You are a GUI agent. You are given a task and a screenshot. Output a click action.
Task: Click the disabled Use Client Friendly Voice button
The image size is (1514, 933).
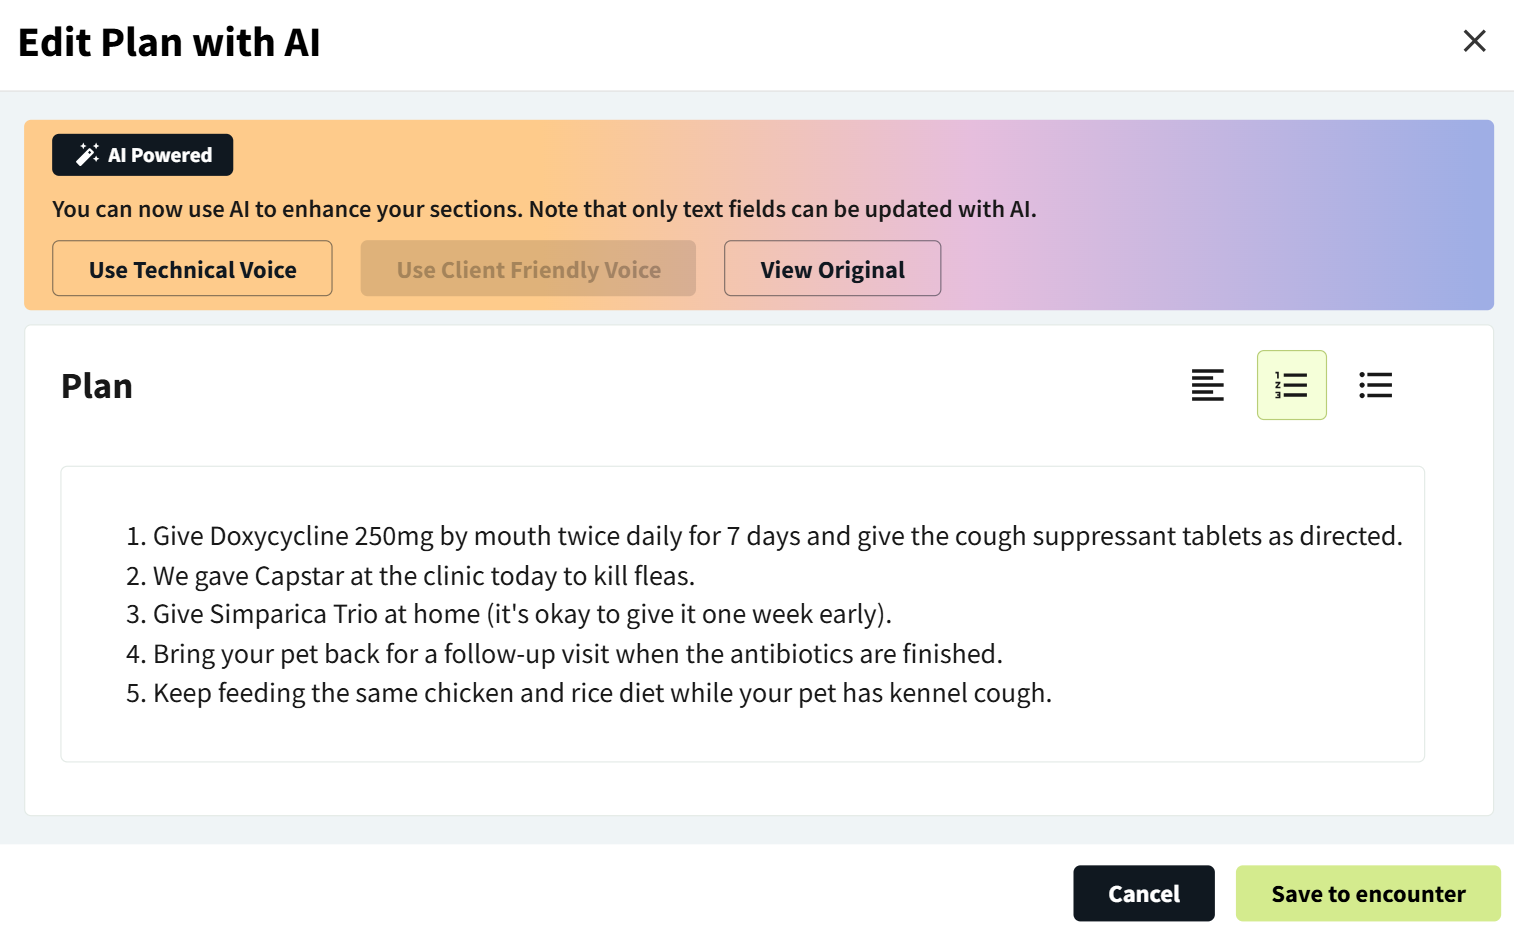(528, 268)
